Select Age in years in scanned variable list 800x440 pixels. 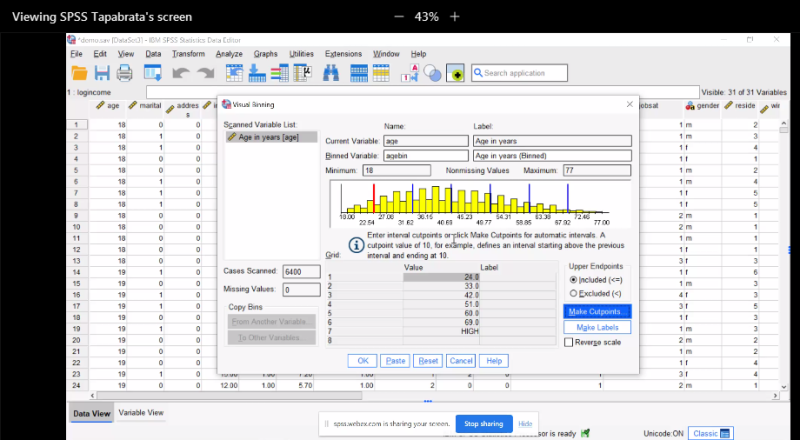tap(270, 137)
